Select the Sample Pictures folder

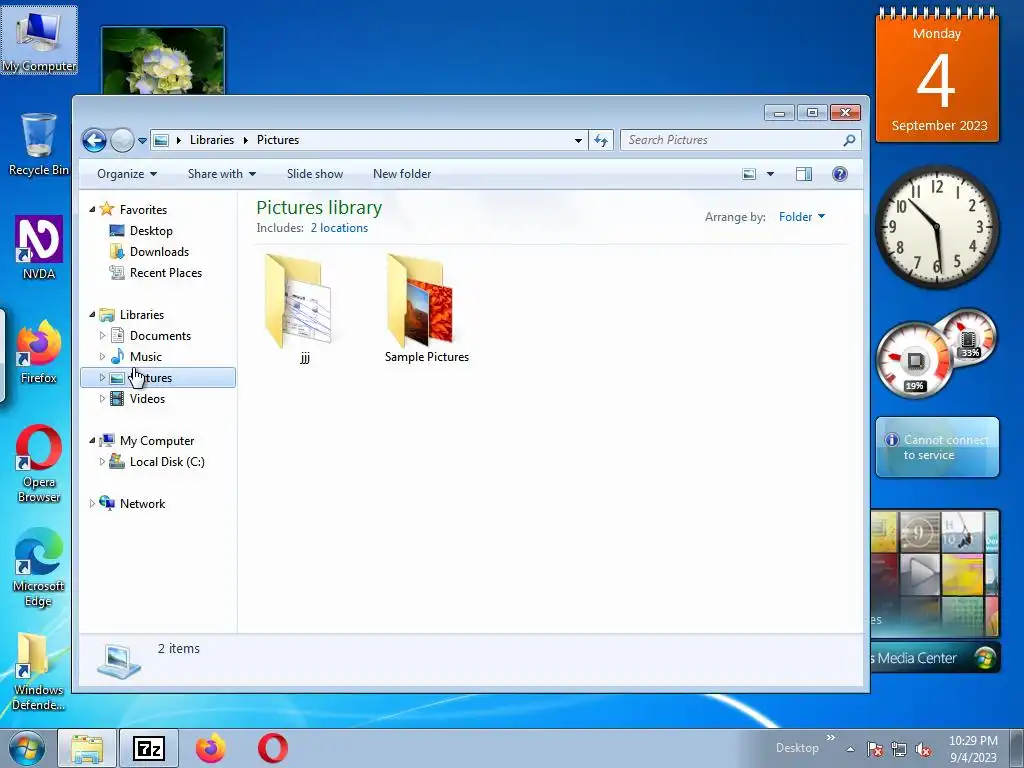[426, 309]
